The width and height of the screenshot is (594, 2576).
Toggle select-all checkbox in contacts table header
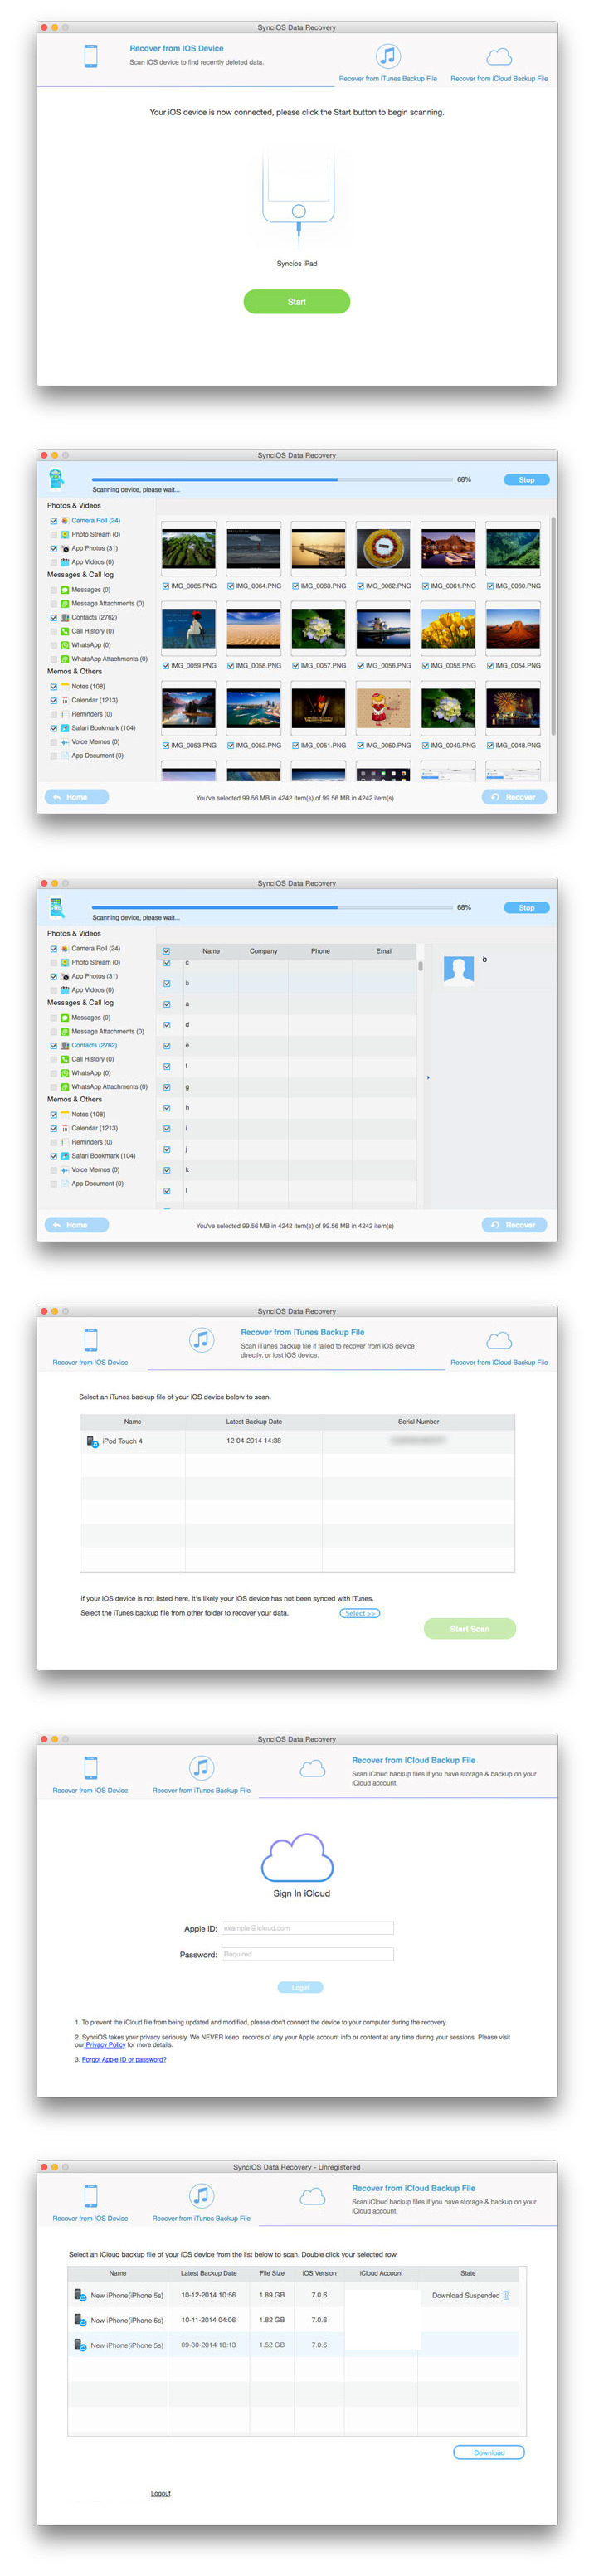pyautogui.click(x=166, y=951)
